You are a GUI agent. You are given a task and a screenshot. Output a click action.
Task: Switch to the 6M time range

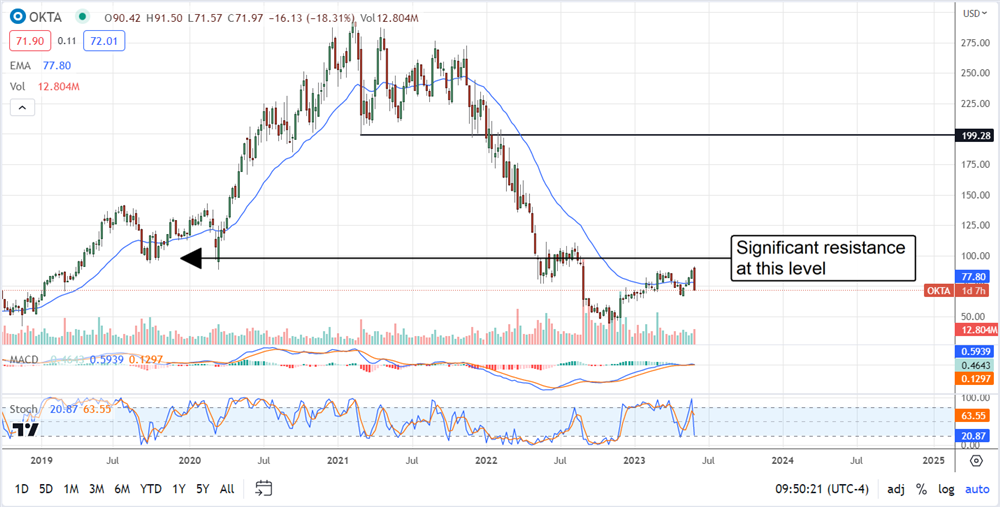point(122,489)
